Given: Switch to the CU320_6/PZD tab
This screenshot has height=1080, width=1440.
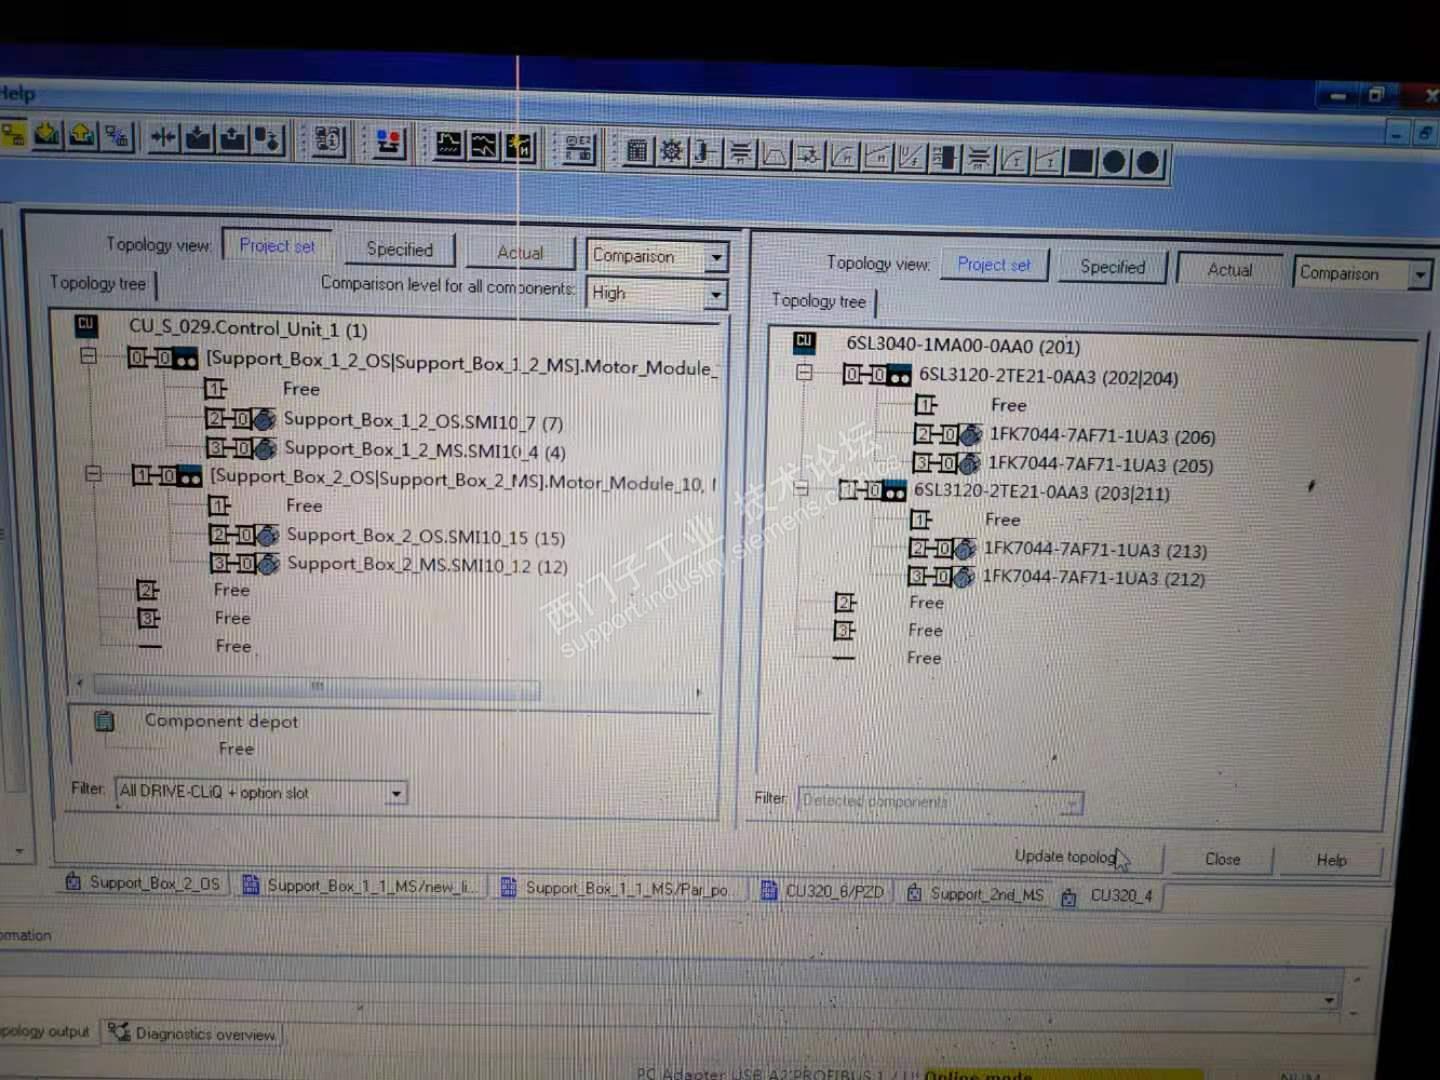Looking at the screenshot, I should click(x=825, y=891).
